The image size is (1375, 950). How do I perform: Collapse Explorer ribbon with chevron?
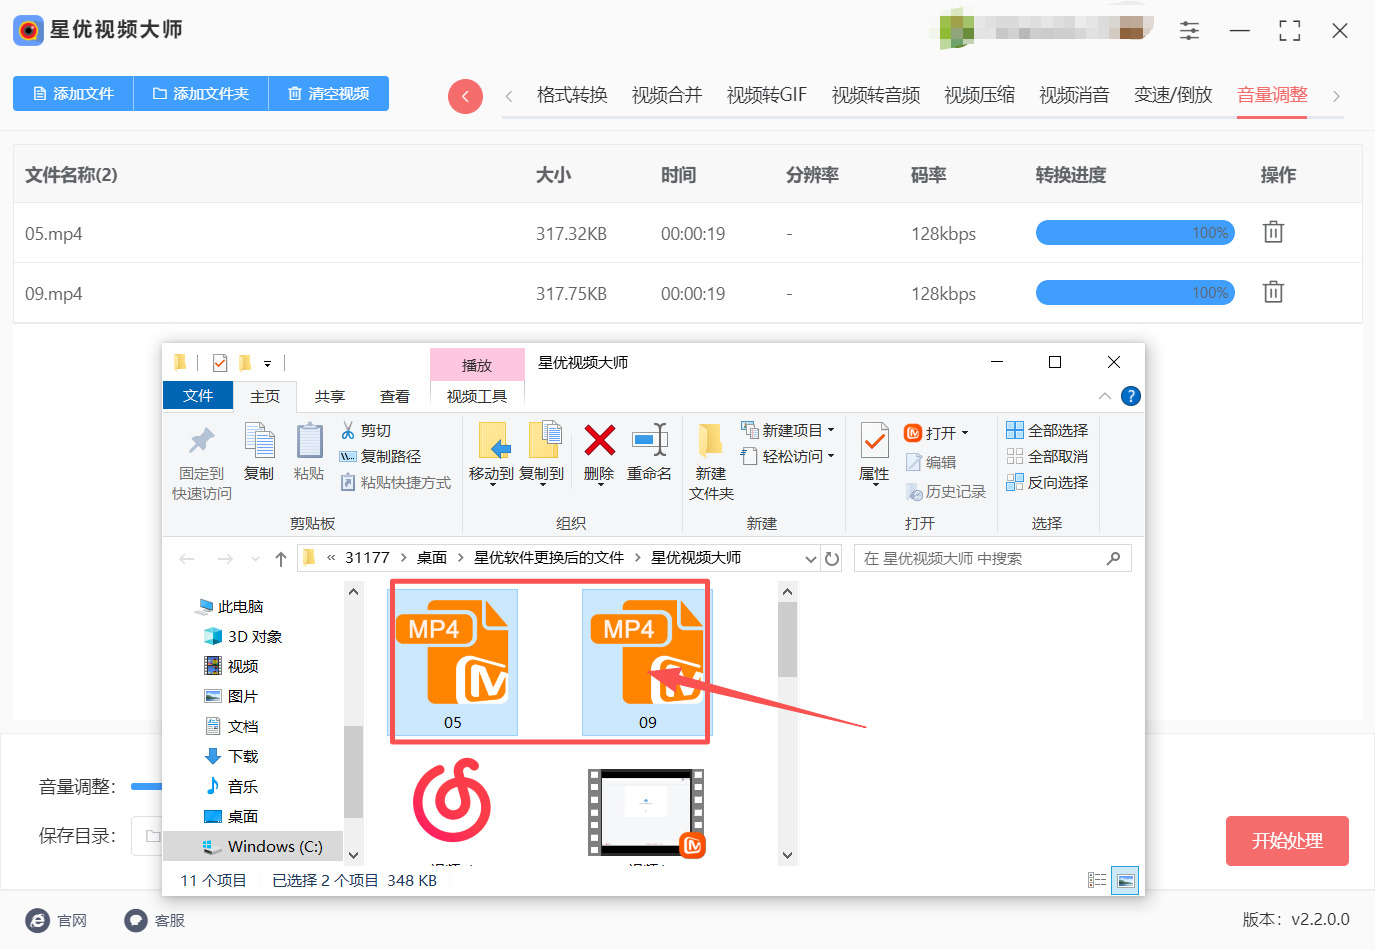1105,396
